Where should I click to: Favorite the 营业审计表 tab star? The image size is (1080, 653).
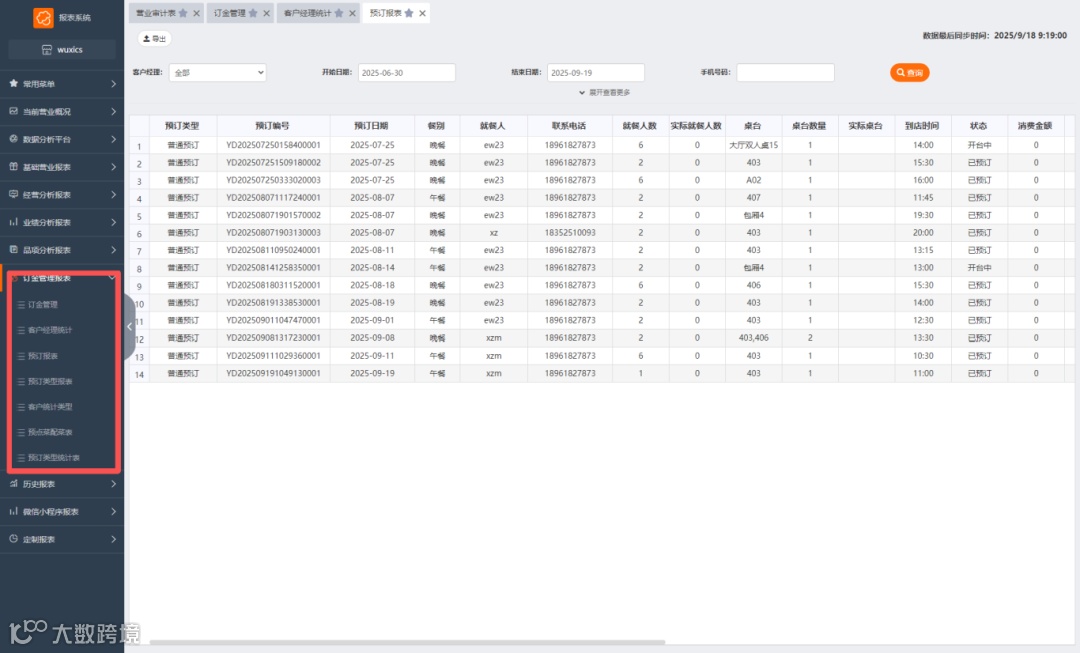tap(183, 13)
